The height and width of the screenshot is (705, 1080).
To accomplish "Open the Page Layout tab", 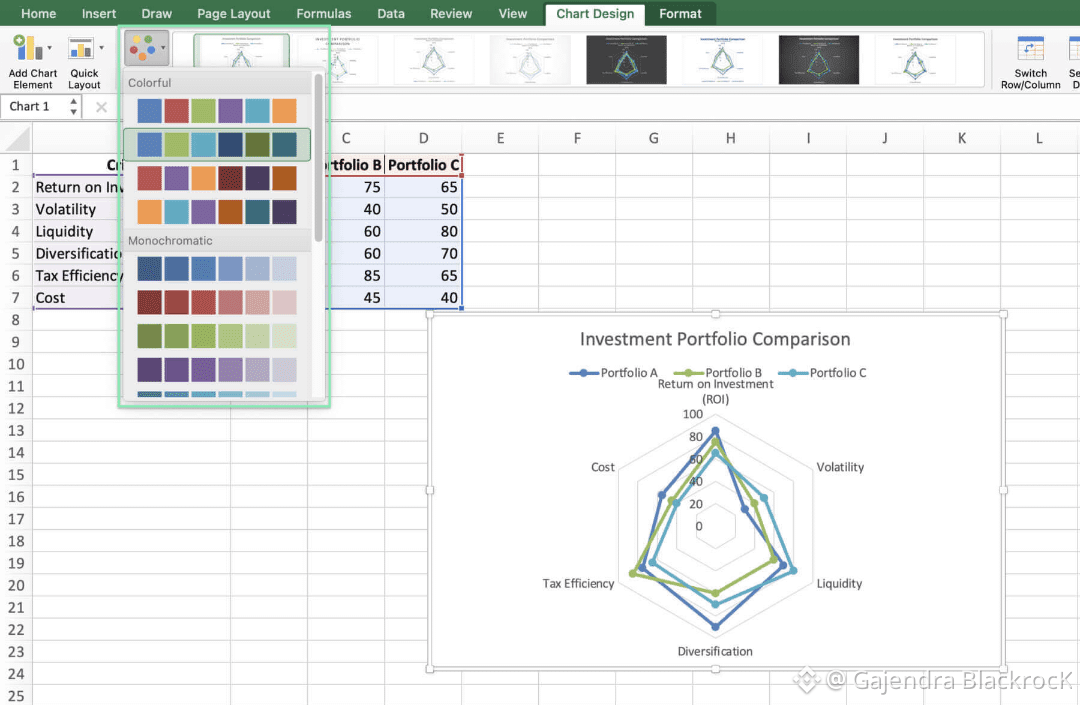I will pyautogui.click(x=233, y=14).
